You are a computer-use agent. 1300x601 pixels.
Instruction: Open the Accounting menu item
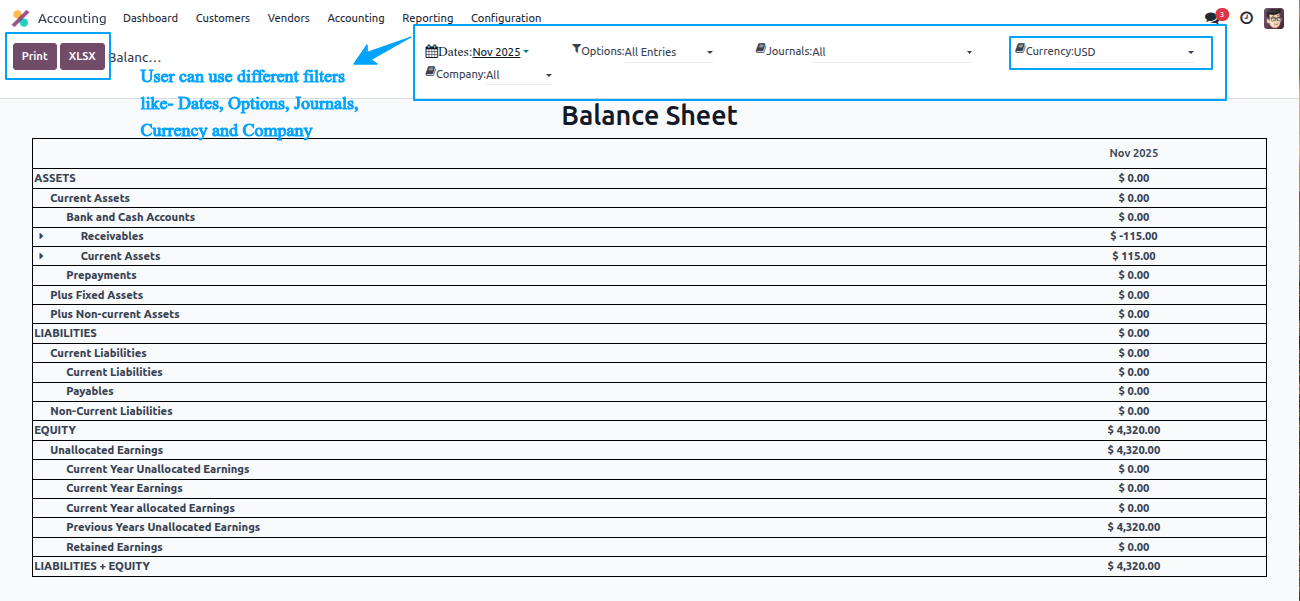(x=356, y=18)
